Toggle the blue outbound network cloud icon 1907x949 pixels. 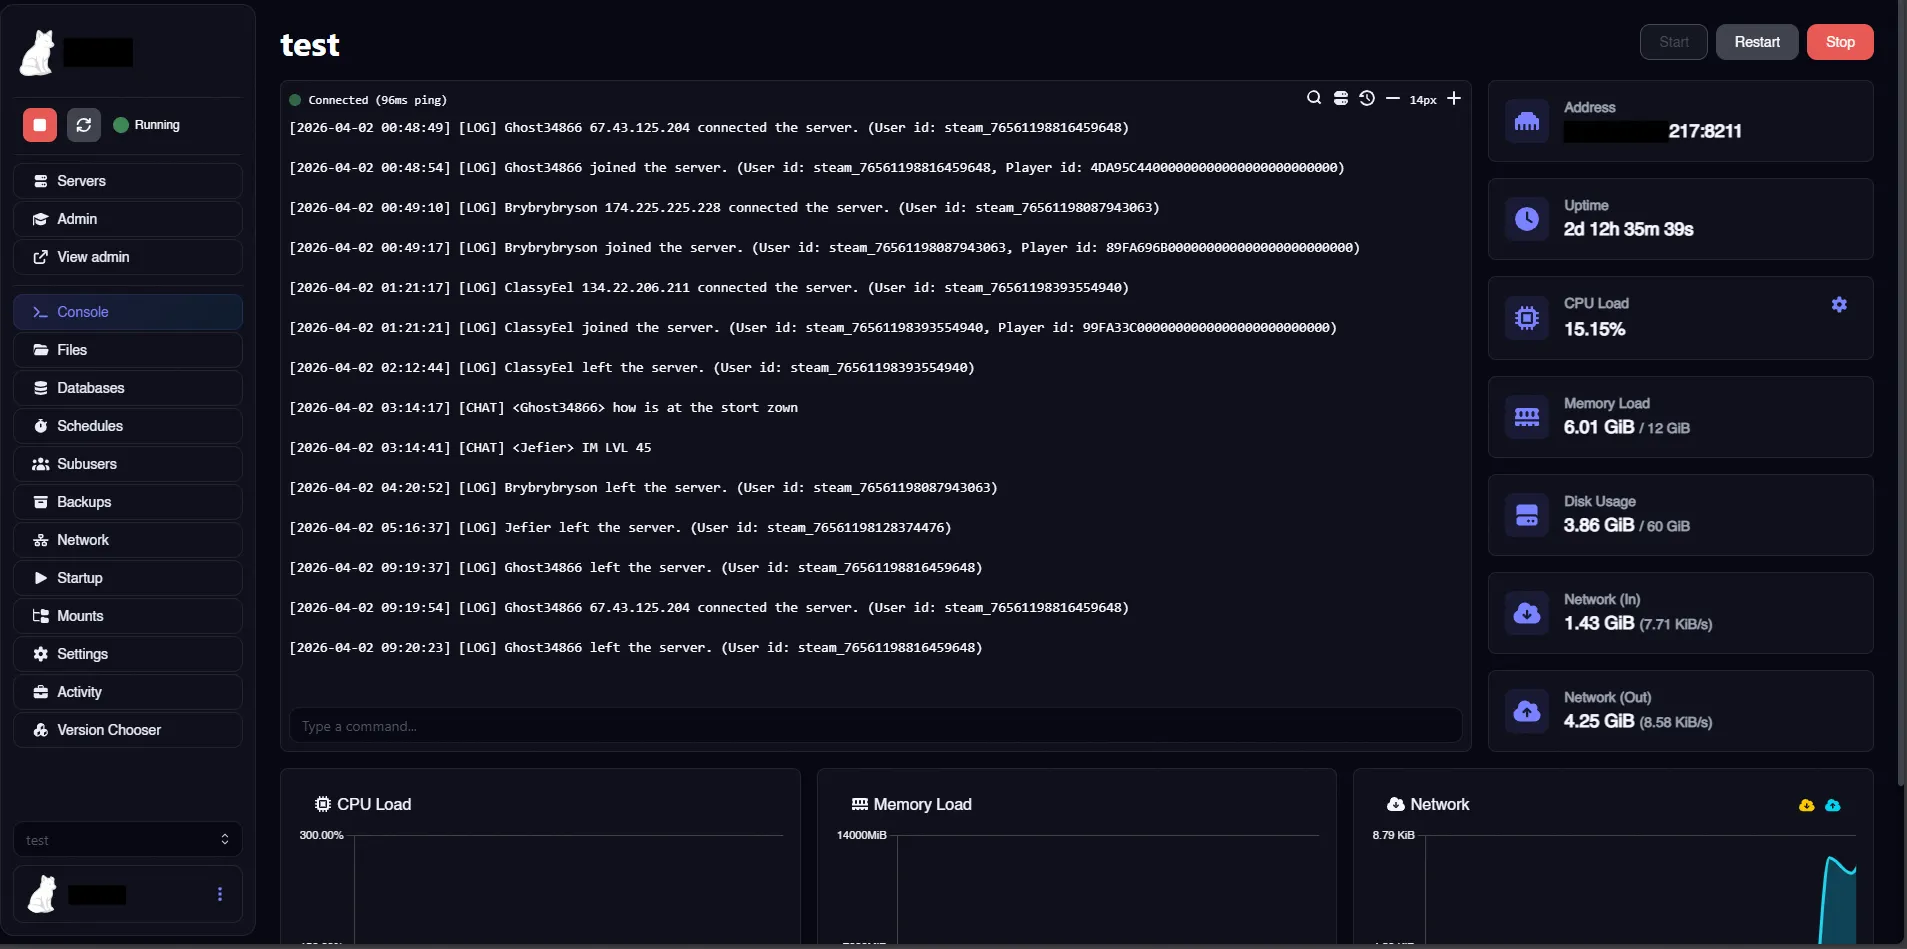point(1832,805)
